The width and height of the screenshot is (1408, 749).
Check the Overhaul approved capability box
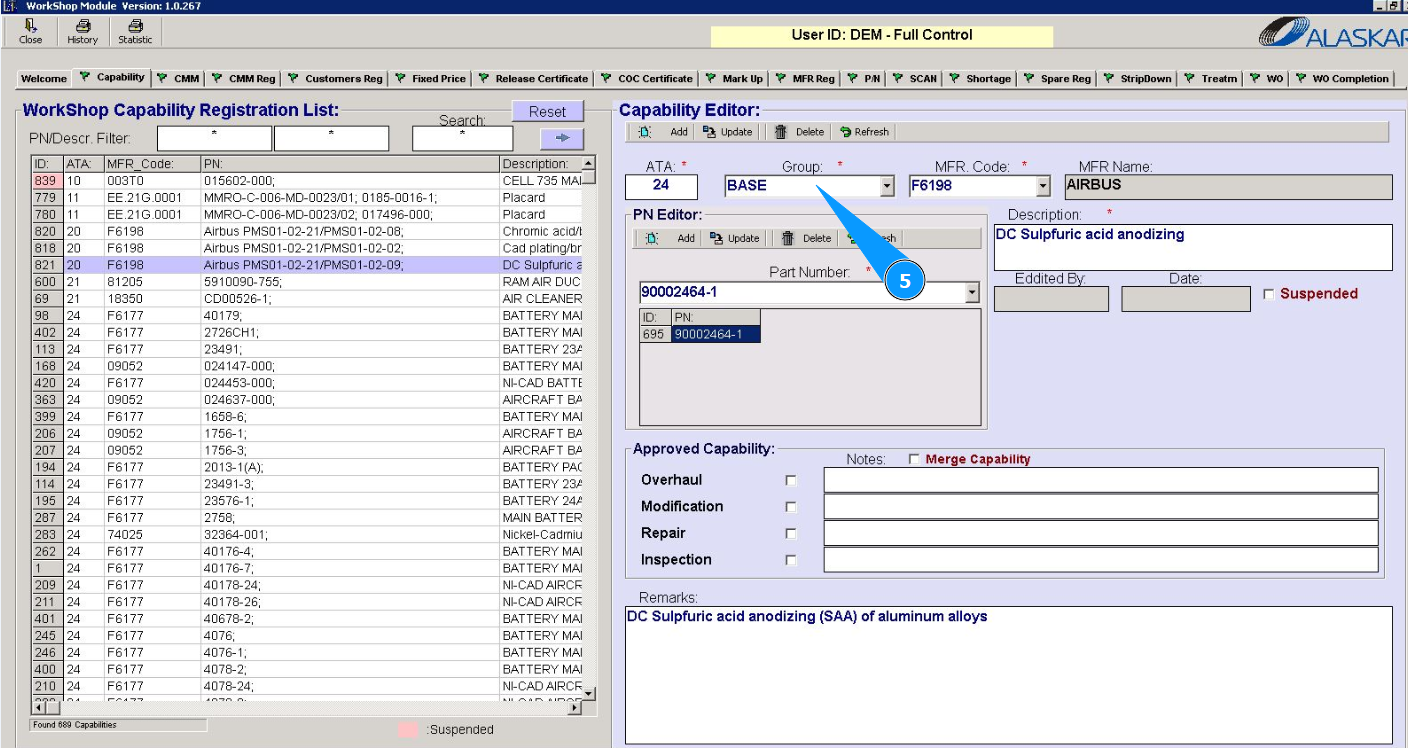[x=791, y=481]
